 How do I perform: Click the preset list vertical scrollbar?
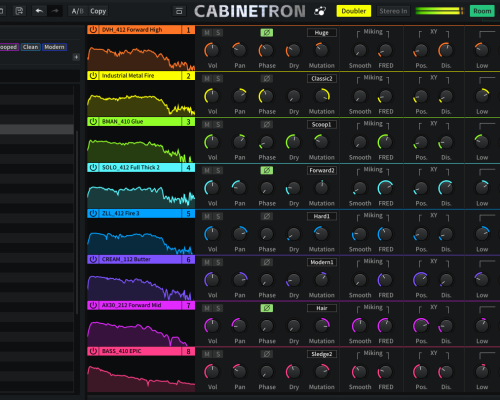click(x=77, y=223)
